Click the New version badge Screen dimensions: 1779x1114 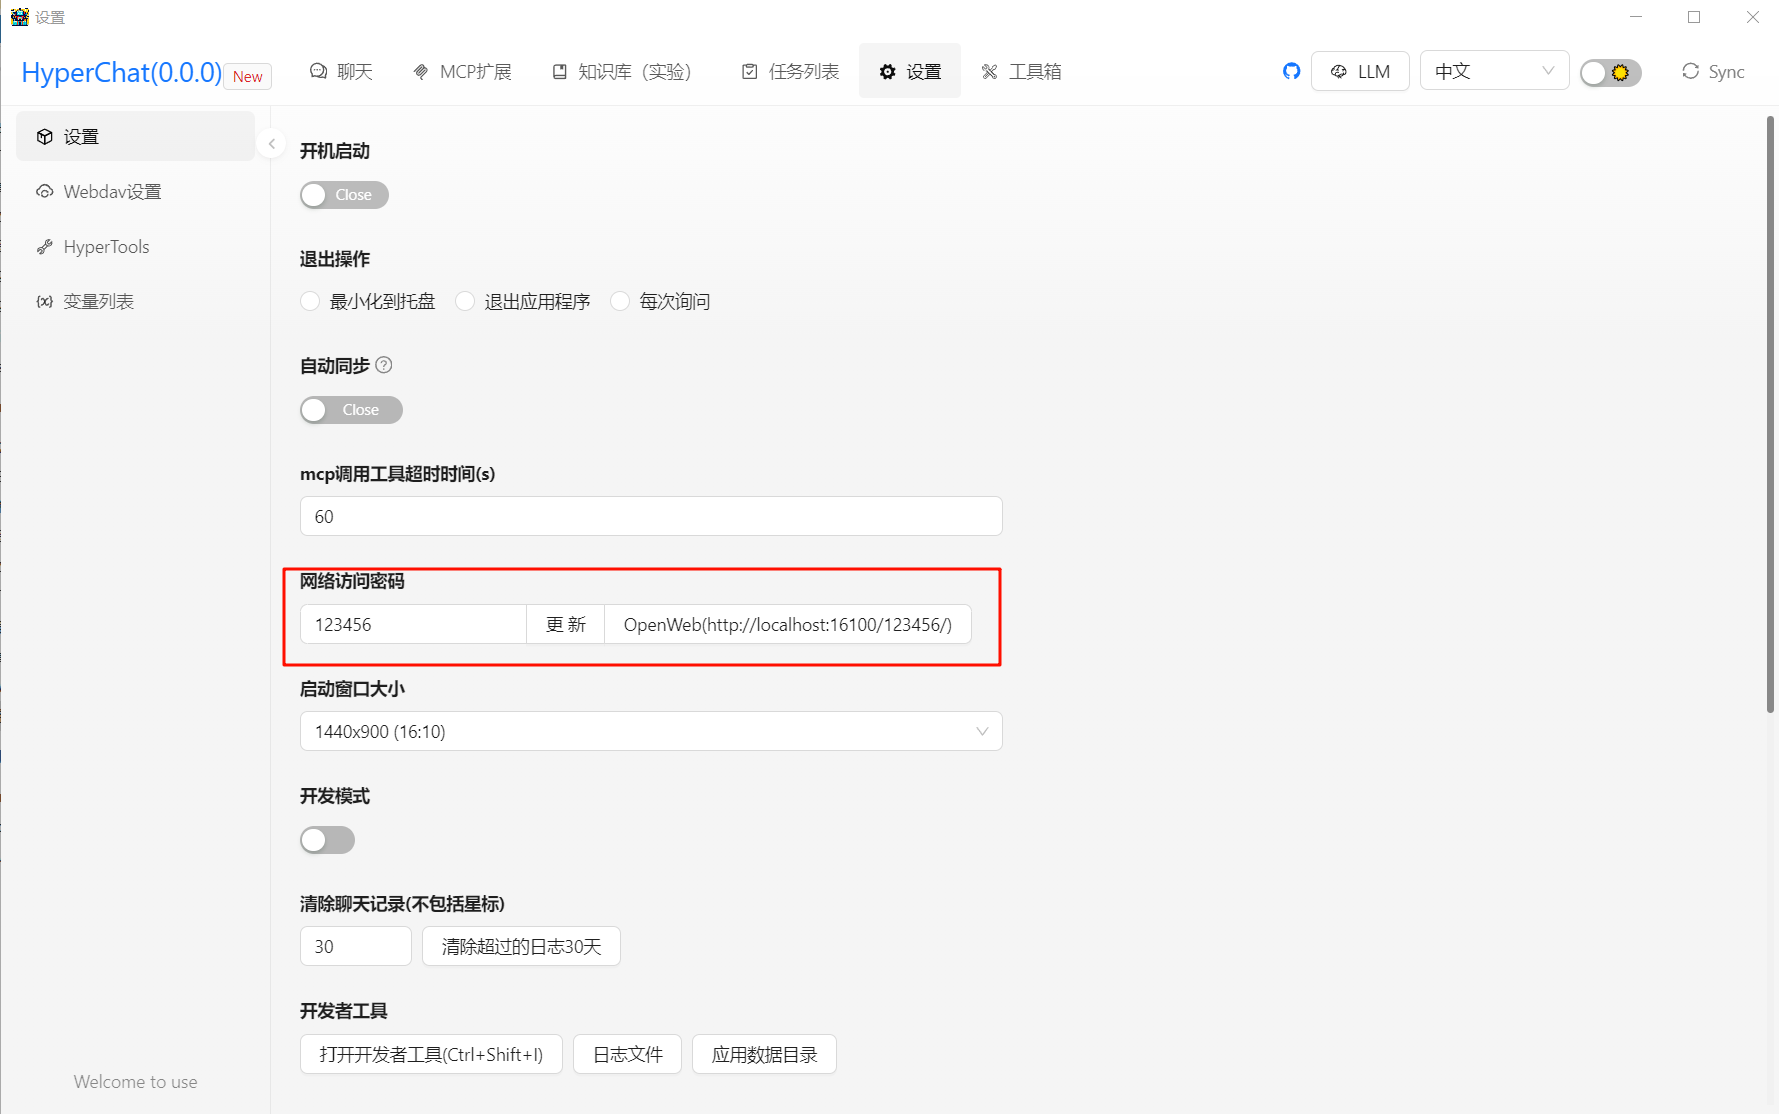(x=247, y=77)
